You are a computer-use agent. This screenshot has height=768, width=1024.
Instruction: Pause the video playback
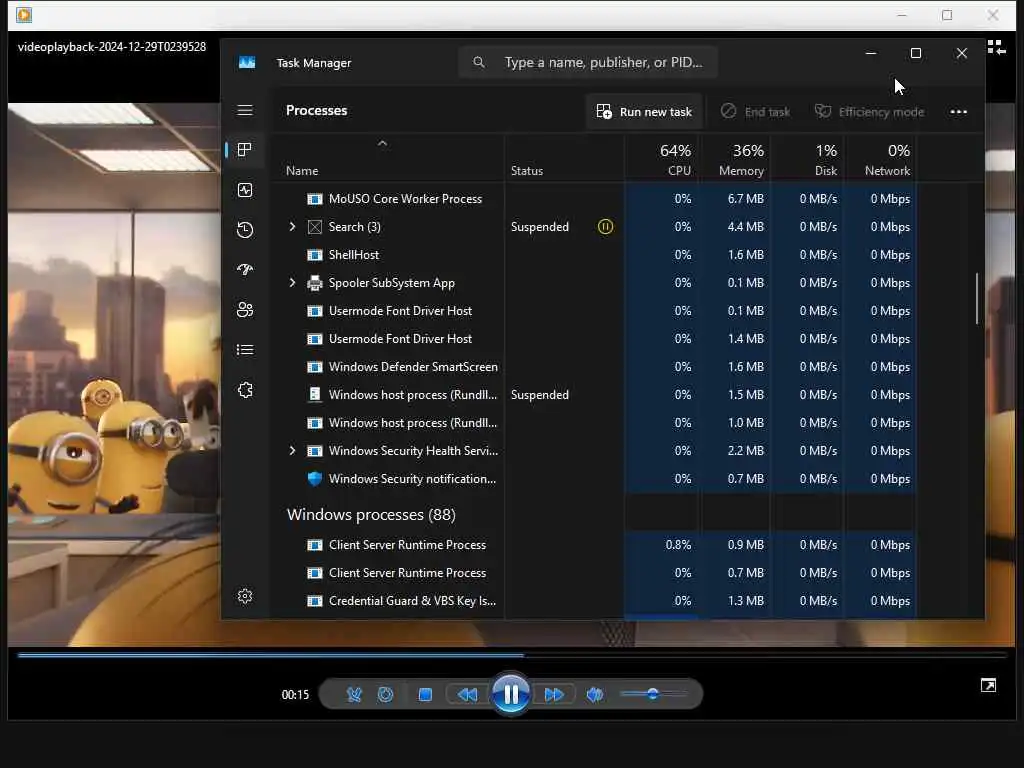pyautogui.click(x=511, y=694)
